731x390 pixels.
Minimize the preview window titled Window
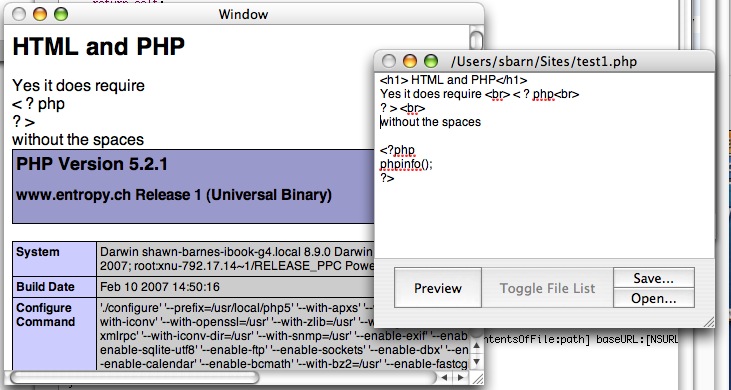point(40,14)
